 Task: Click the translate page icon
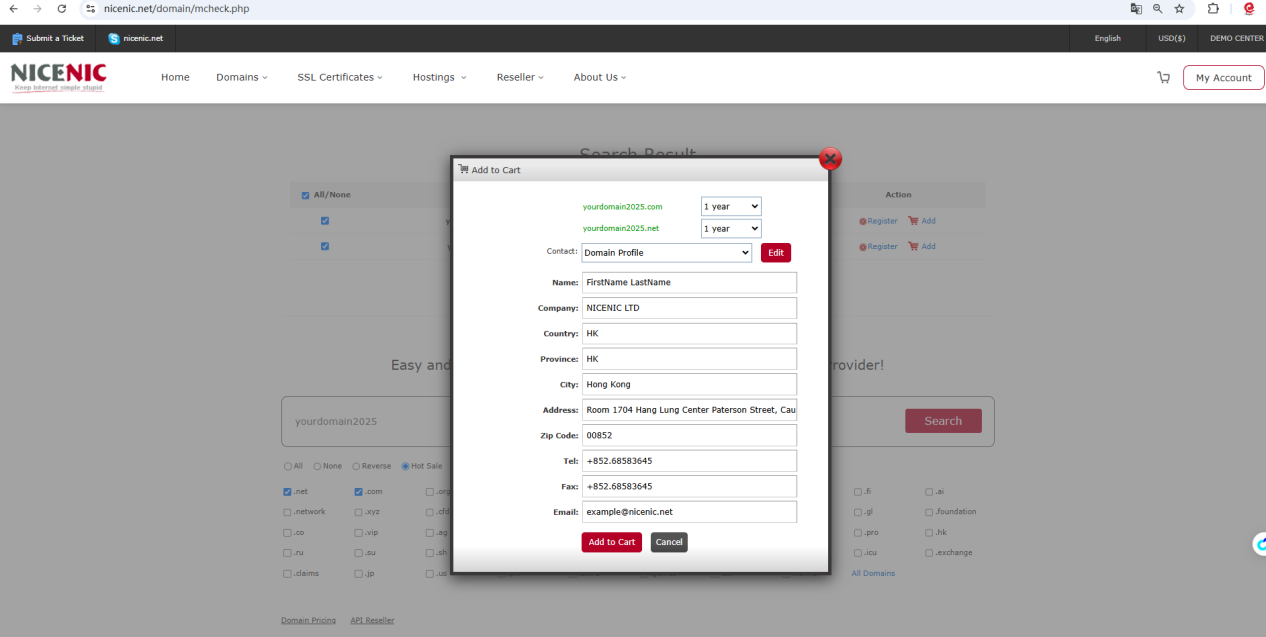coord(1136,9)
